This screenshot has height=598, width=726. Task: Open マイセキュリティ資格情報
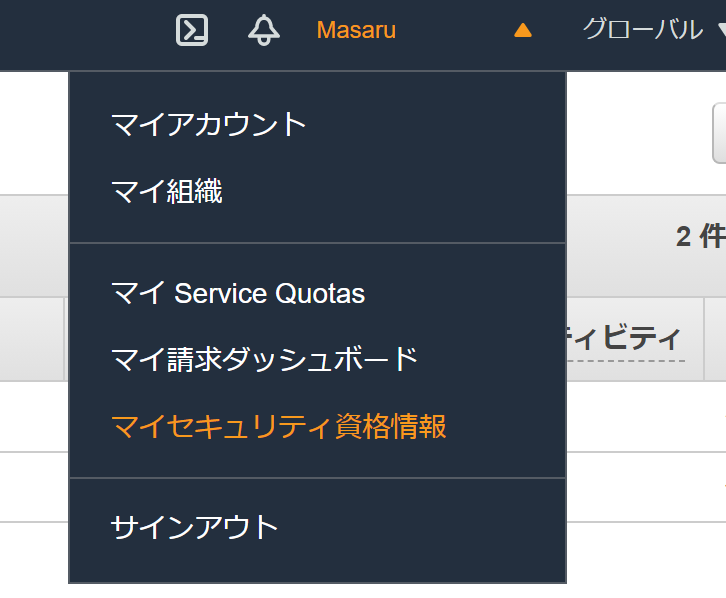coord(279,426)
